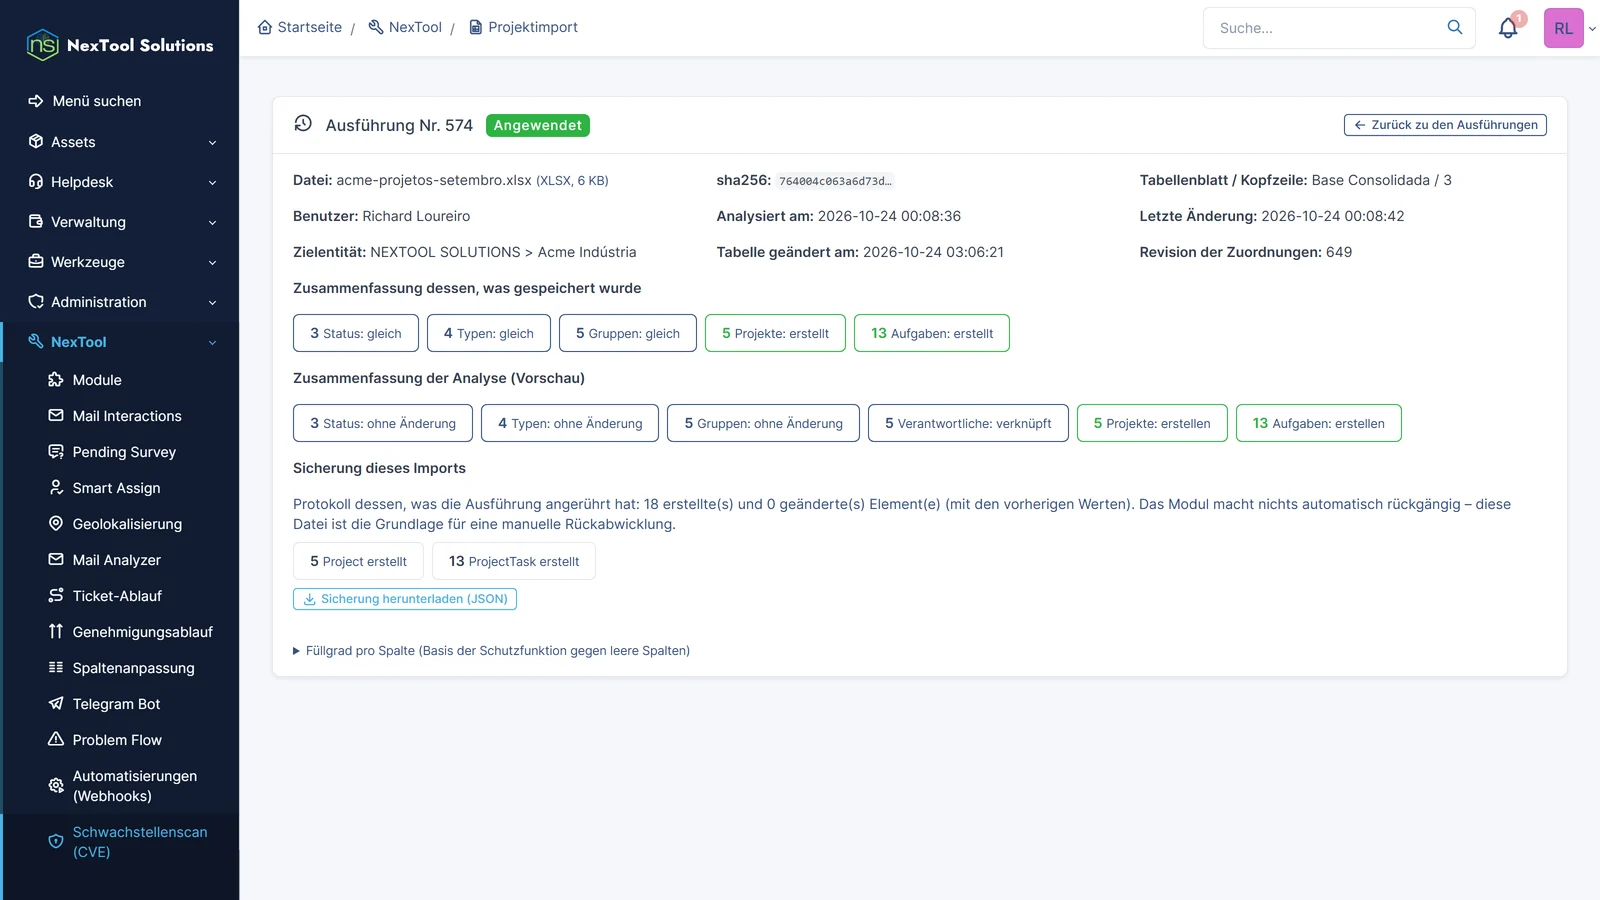Click the Ticket-Ablauf flow icon
Image resolution: width=1600 pixels, height=900 pixels.
[56, 596]
